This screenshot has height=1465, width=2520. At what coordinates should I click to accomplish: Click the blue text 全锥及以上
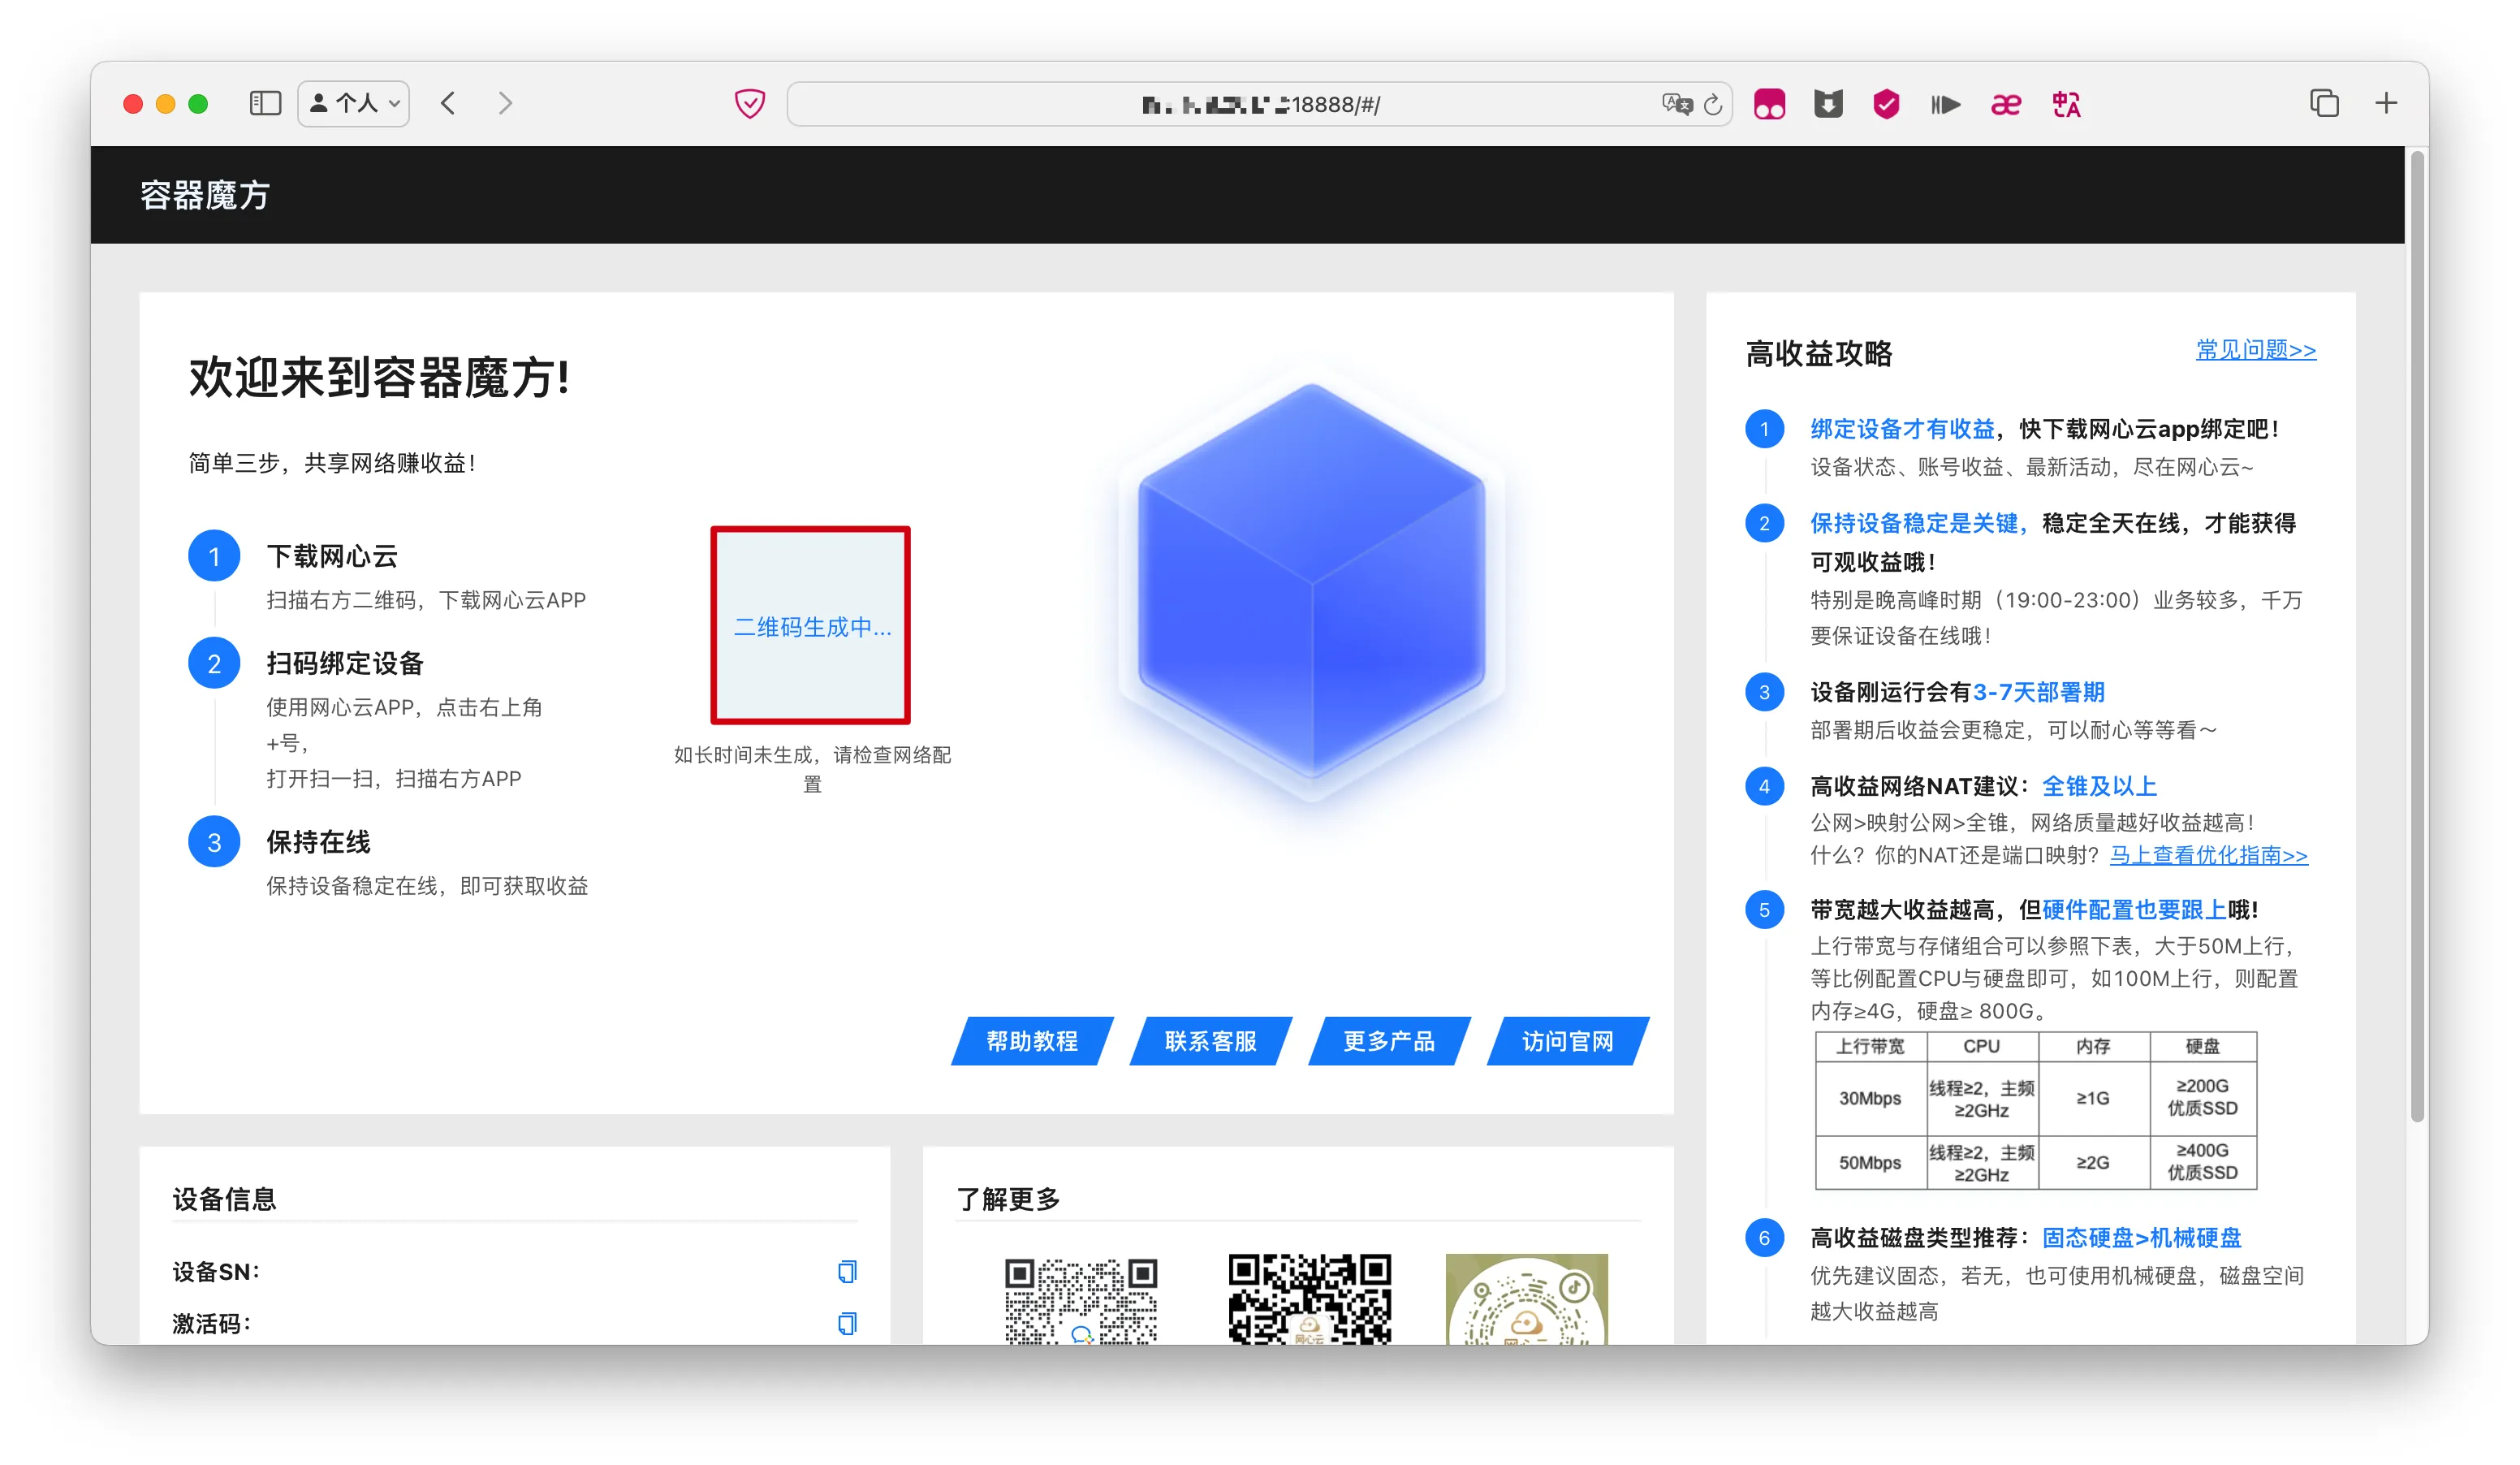(x=2099, y=786)
